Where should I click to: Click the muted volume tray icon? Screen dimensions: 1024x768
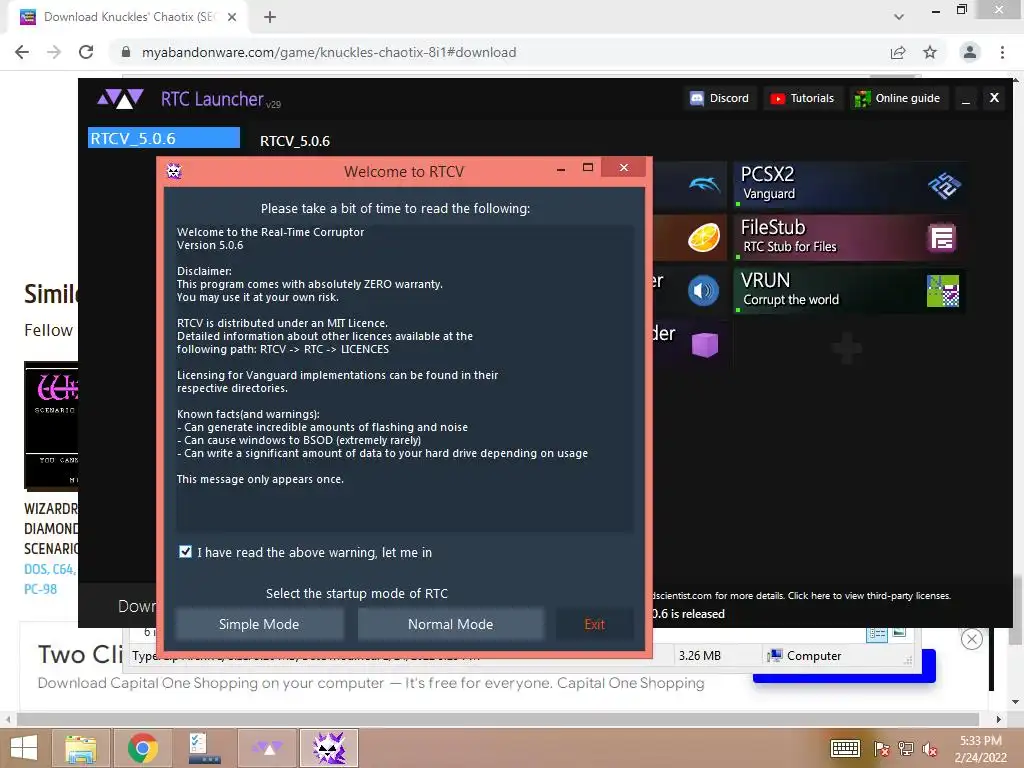[929, 748]
